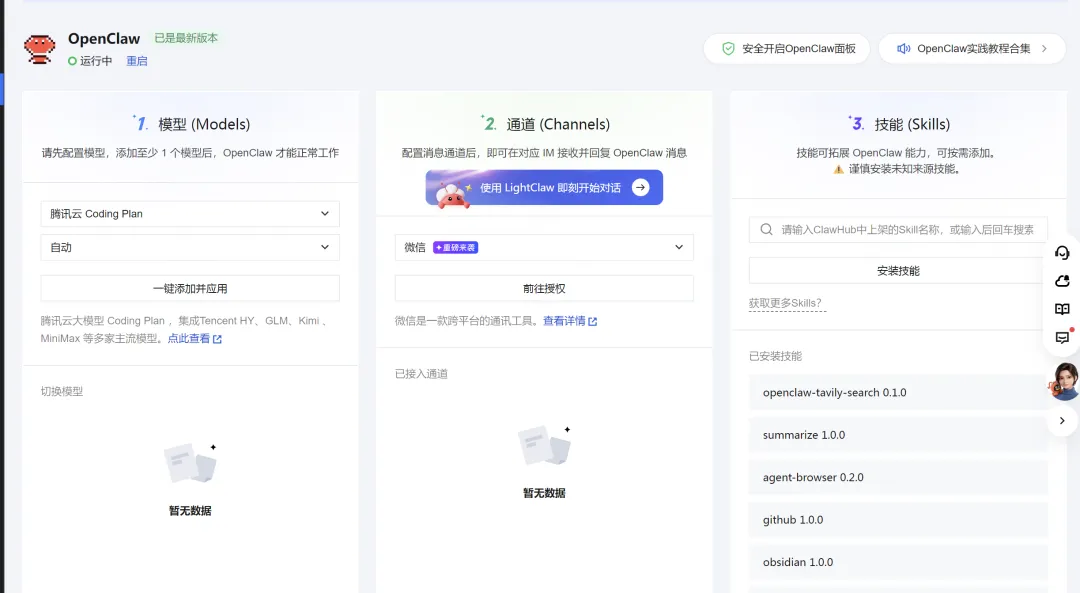1080x593 pixels.
Task: Click the 已接入通道 section label
Action: [422, 374]
